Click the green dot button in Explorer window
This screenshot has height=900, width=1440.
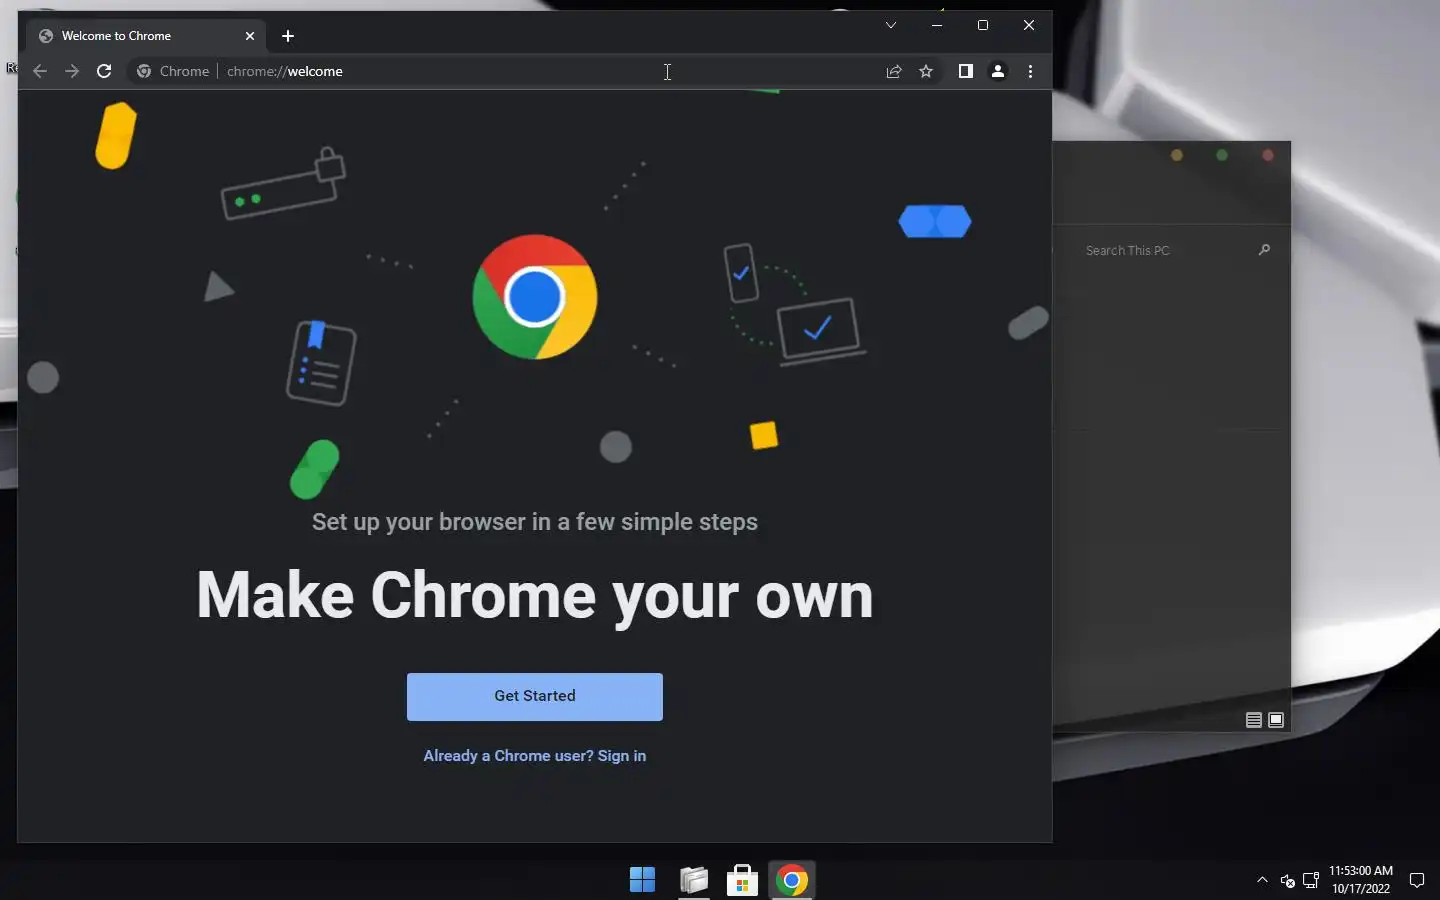coord(1222,155)
